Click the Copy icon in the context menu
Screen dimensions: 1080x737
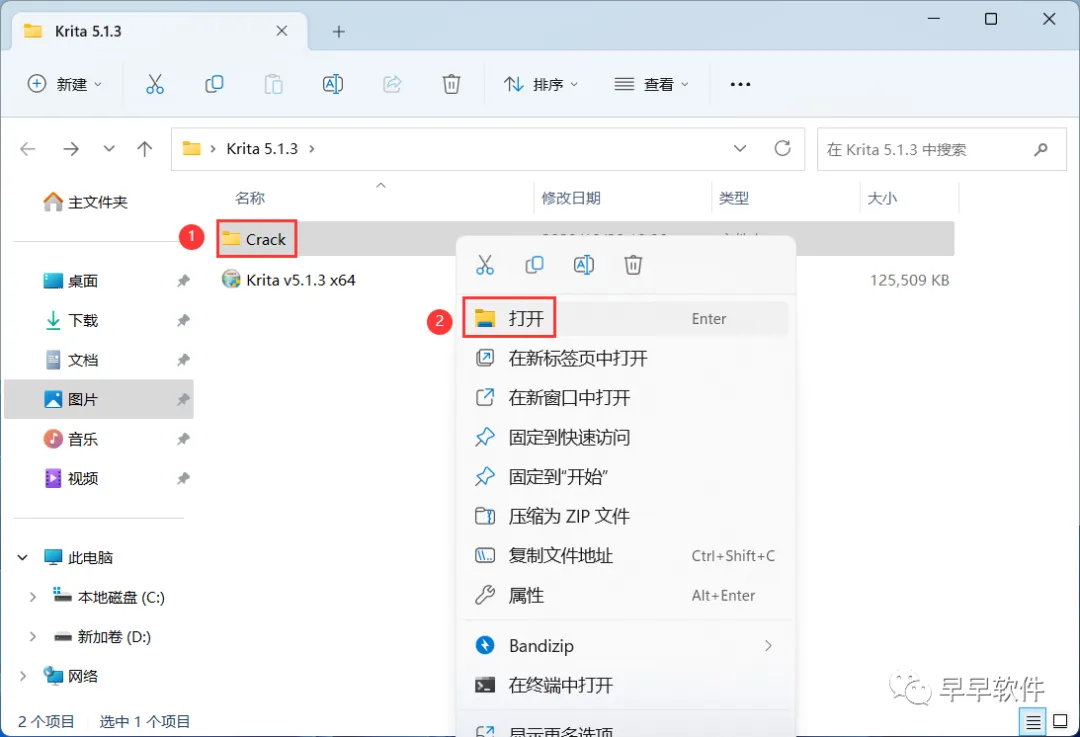pos(534,265)
